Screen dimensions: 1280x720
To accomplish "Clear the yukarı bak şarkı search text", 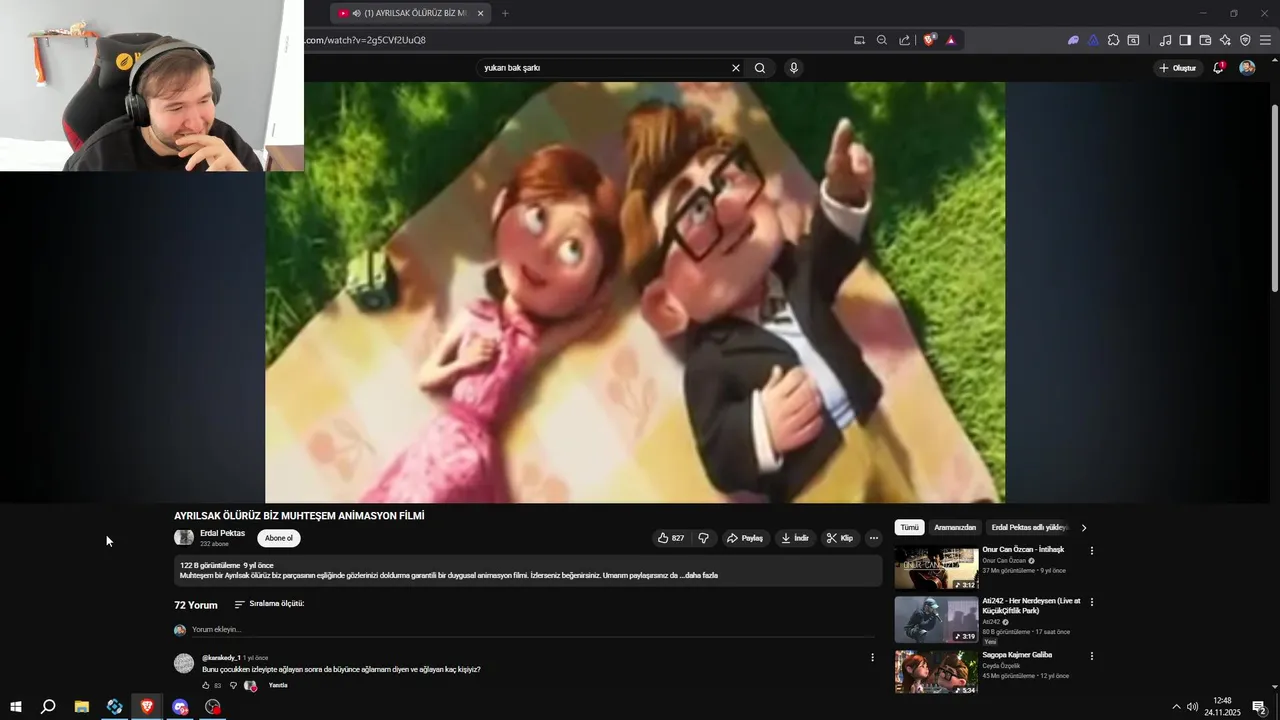I will [x=736, y=68].
